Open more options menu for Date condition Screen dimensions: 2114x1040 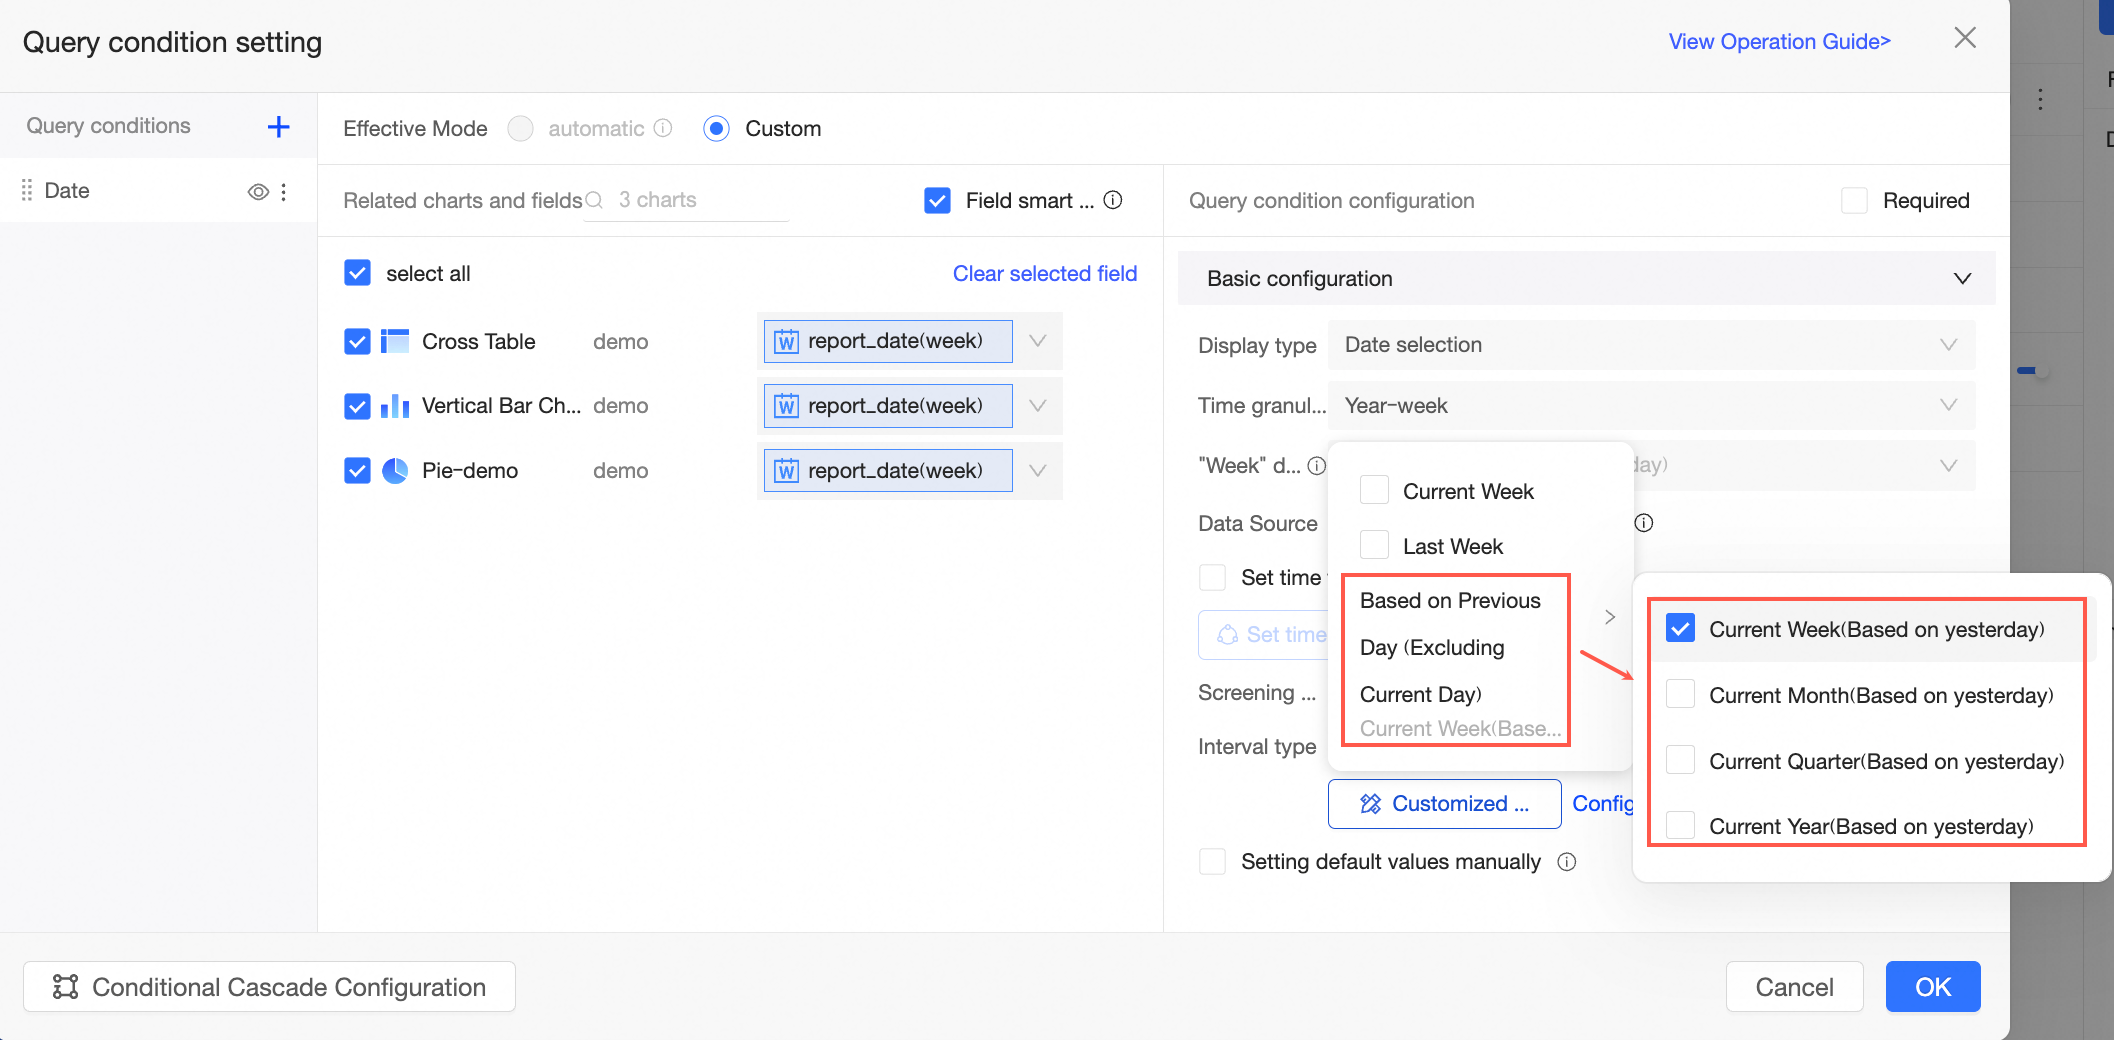point(284,191)
